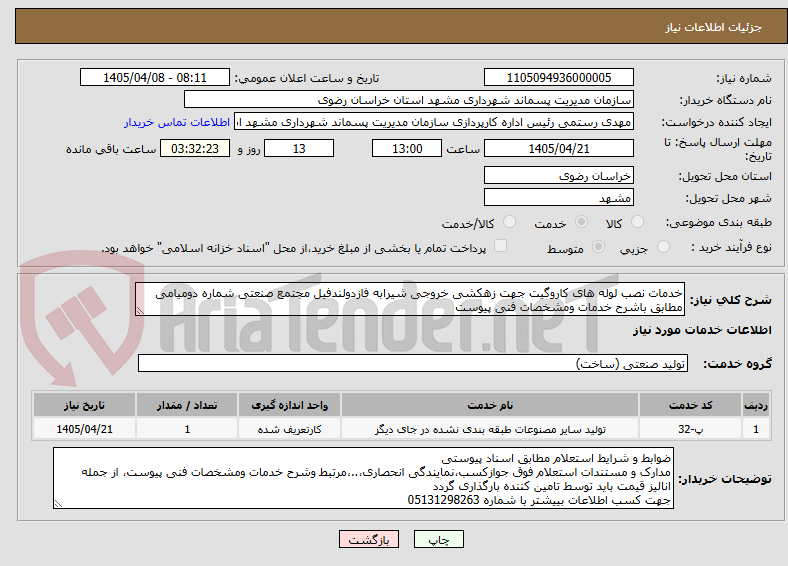The width and height of the screenshot is (788, 566).
Task: Click the واحد اندازه گیری column header
Action: point(289,405)
